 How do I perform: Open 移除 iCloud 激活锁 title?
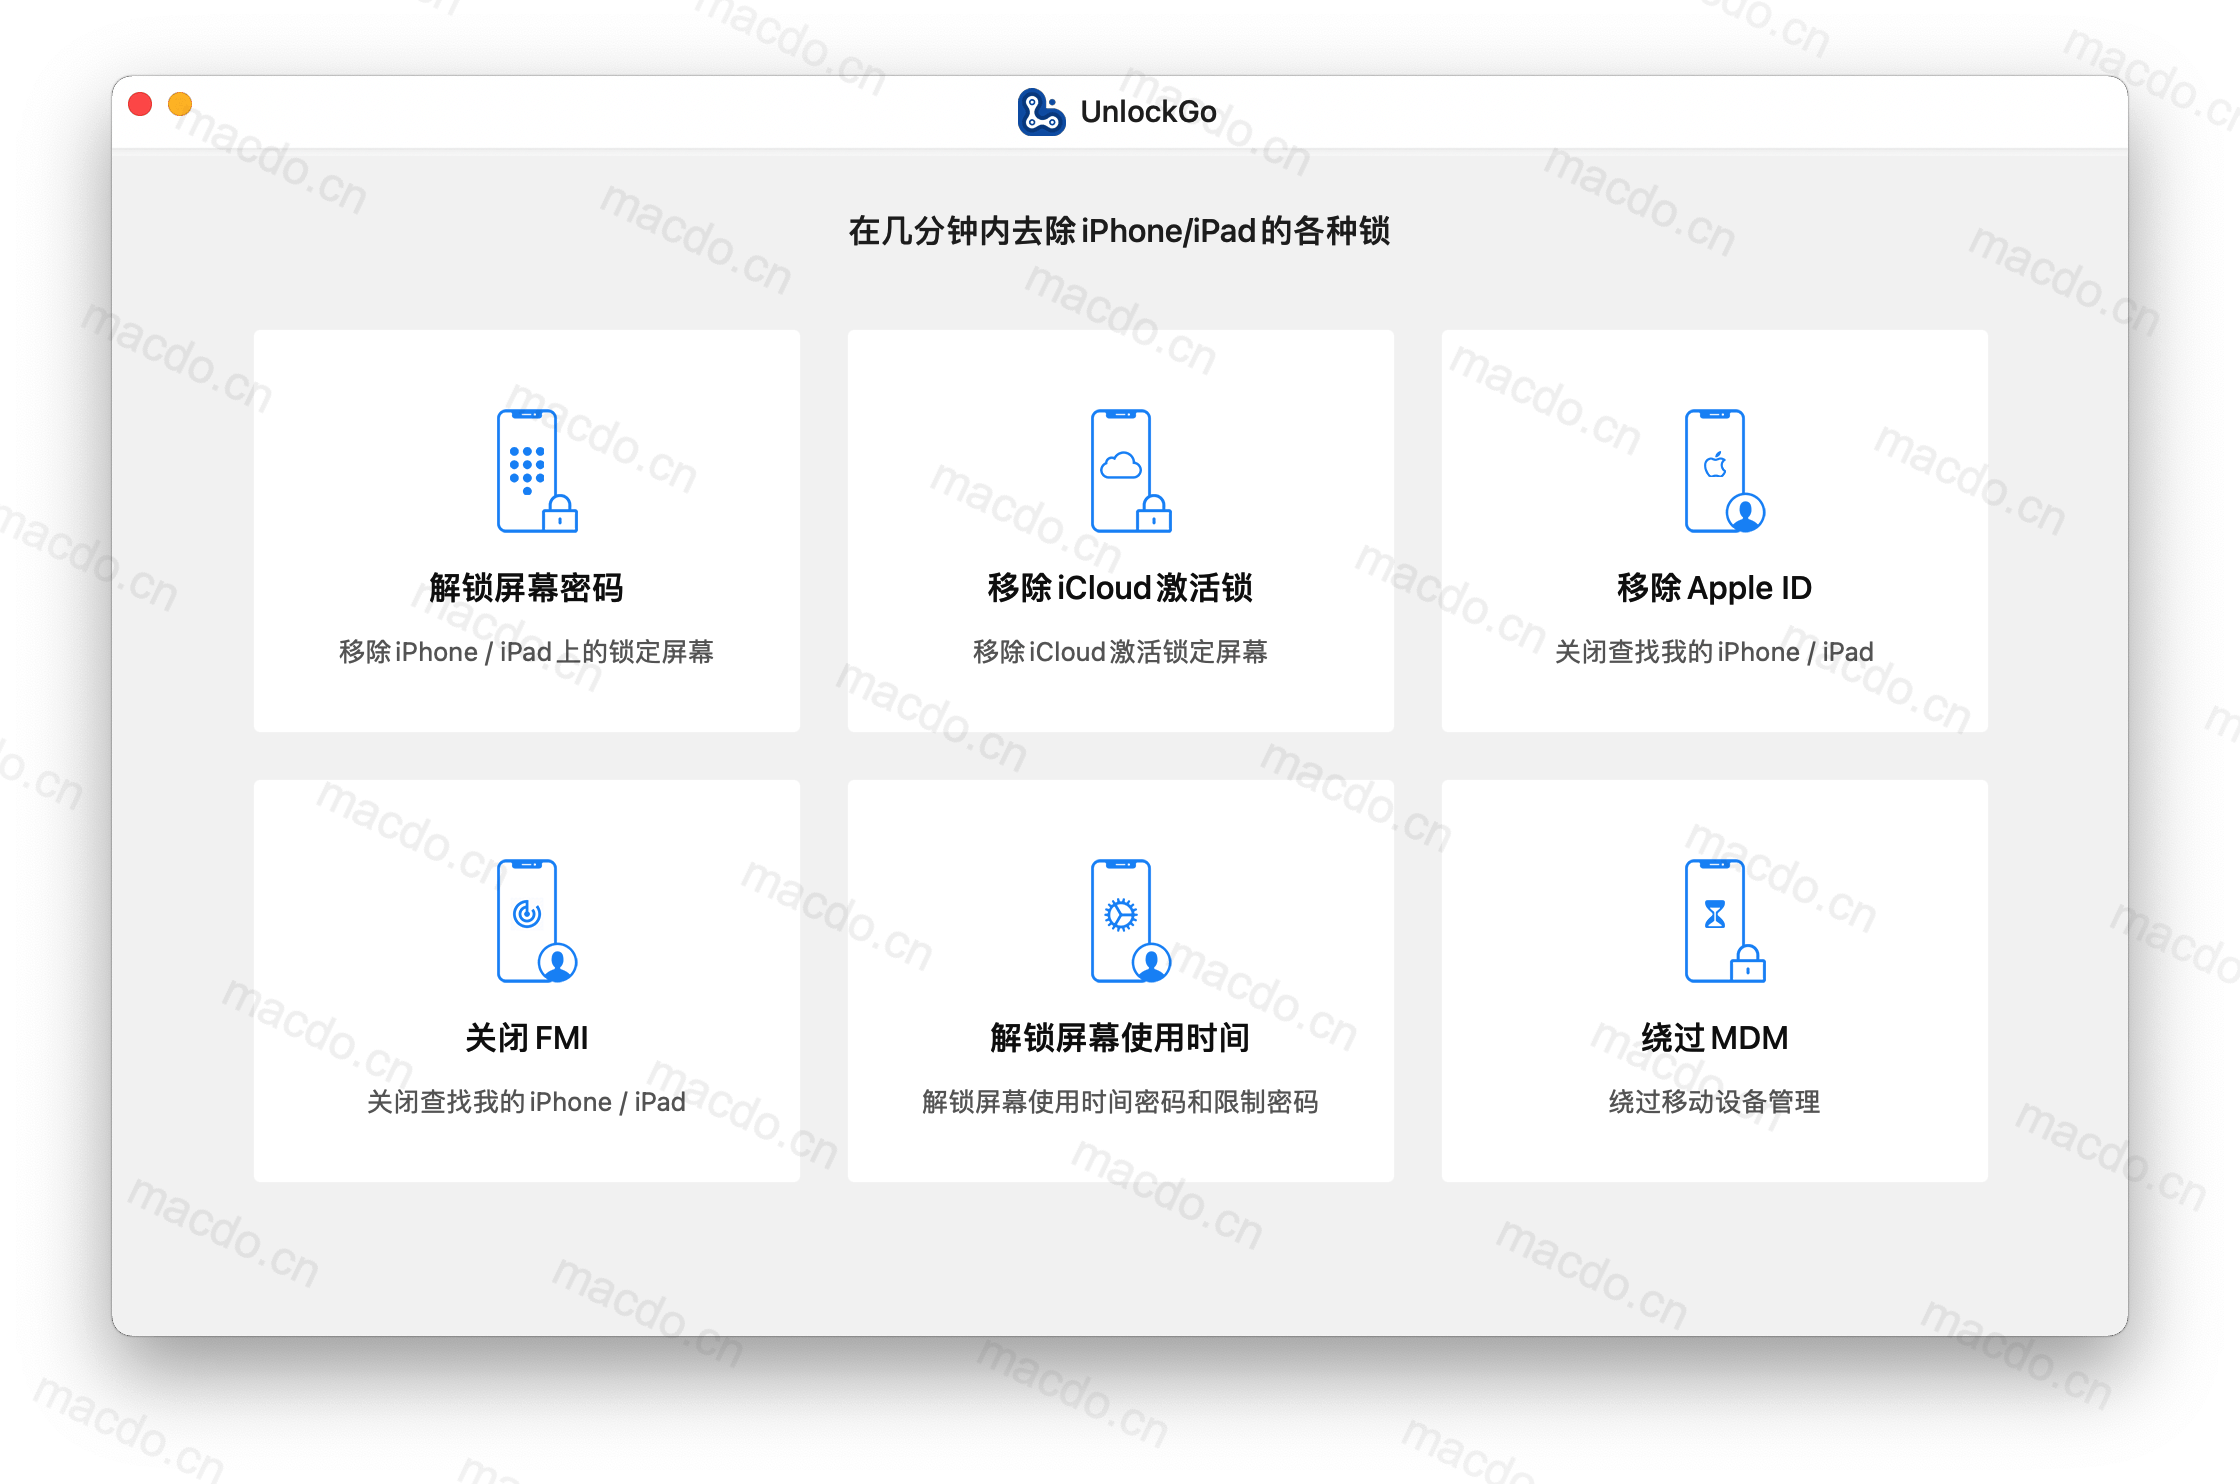tap(1120, 588)
